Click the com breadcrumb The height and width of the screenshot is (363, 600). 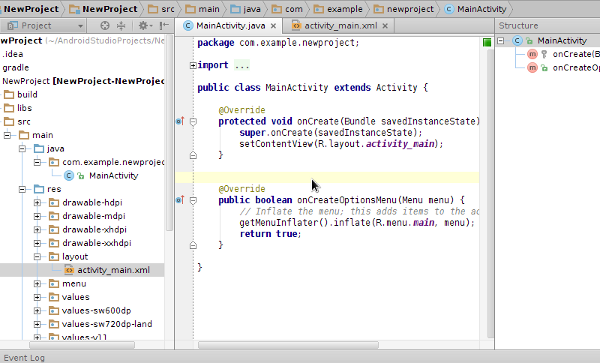[287, 9]
